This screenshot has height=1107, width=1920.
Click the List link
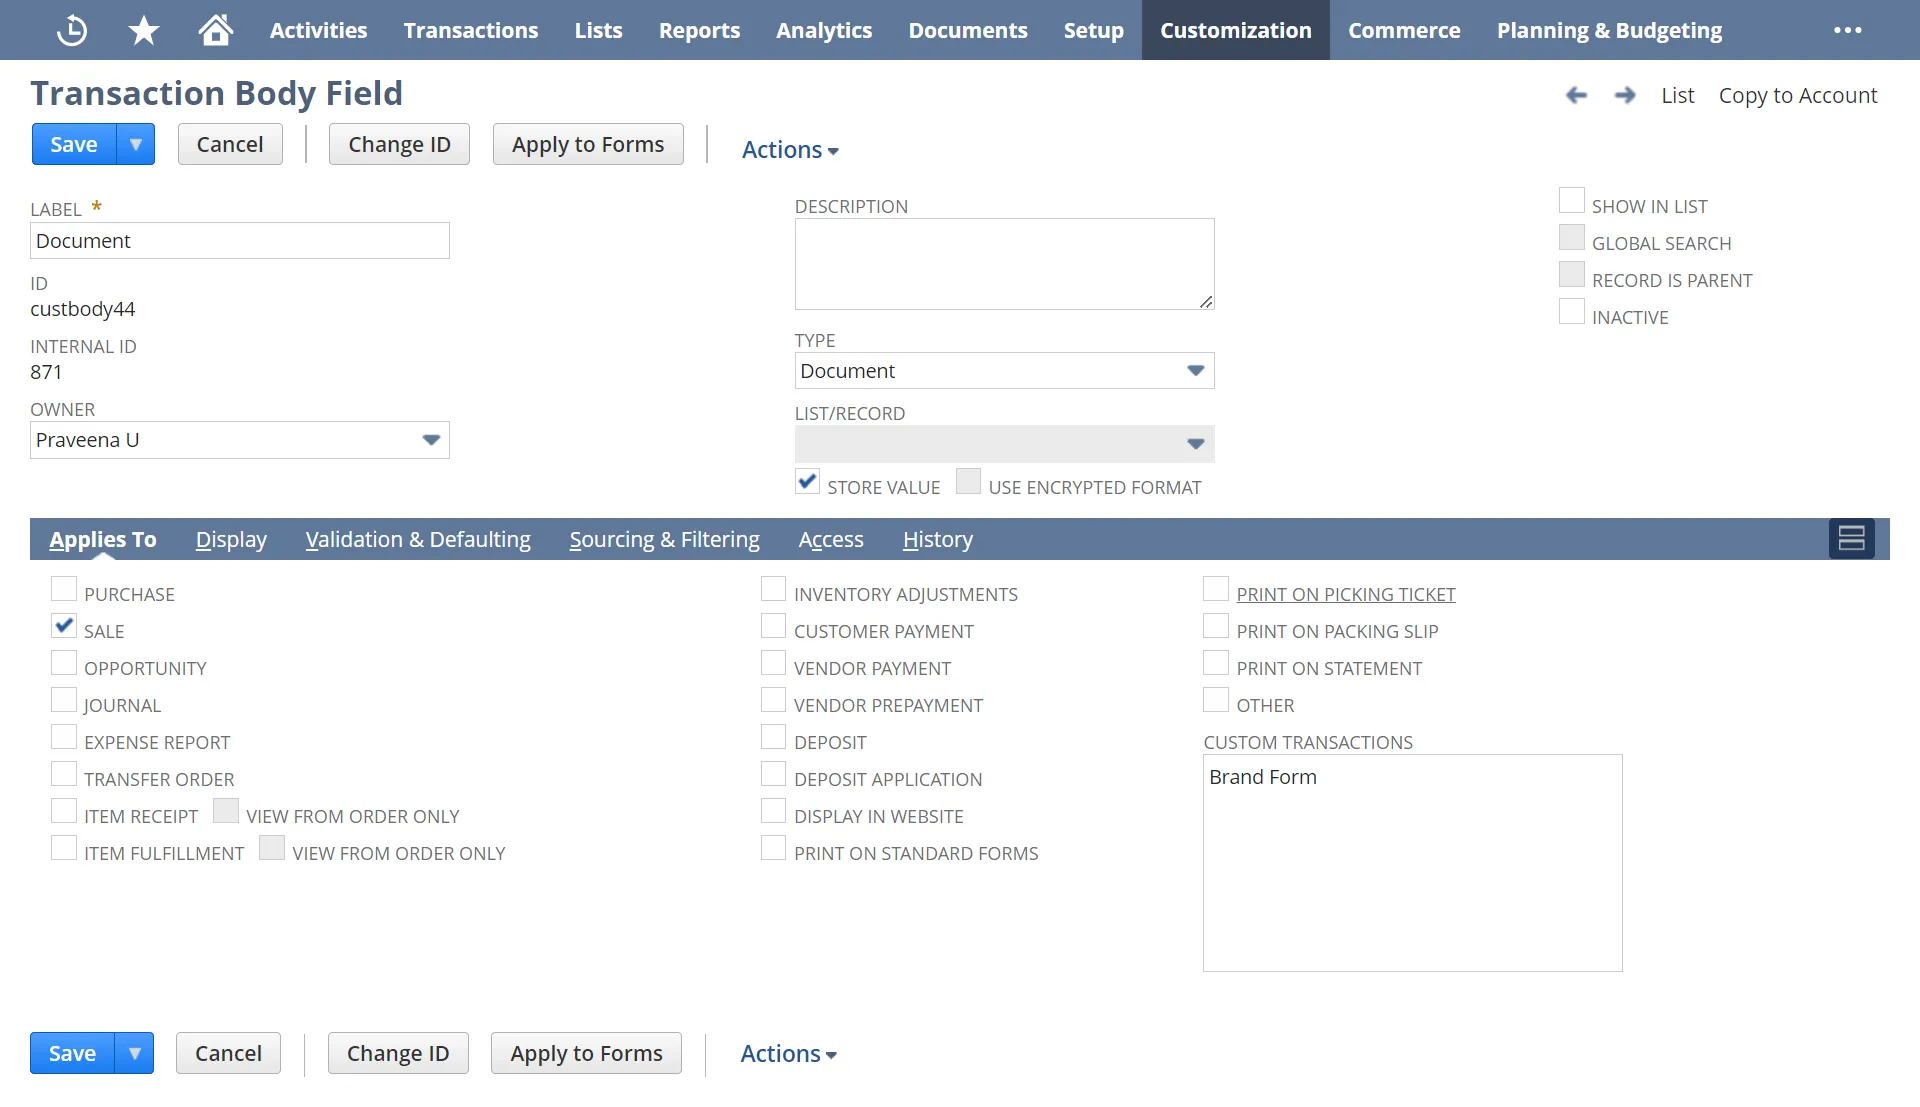coord(1677,95)
